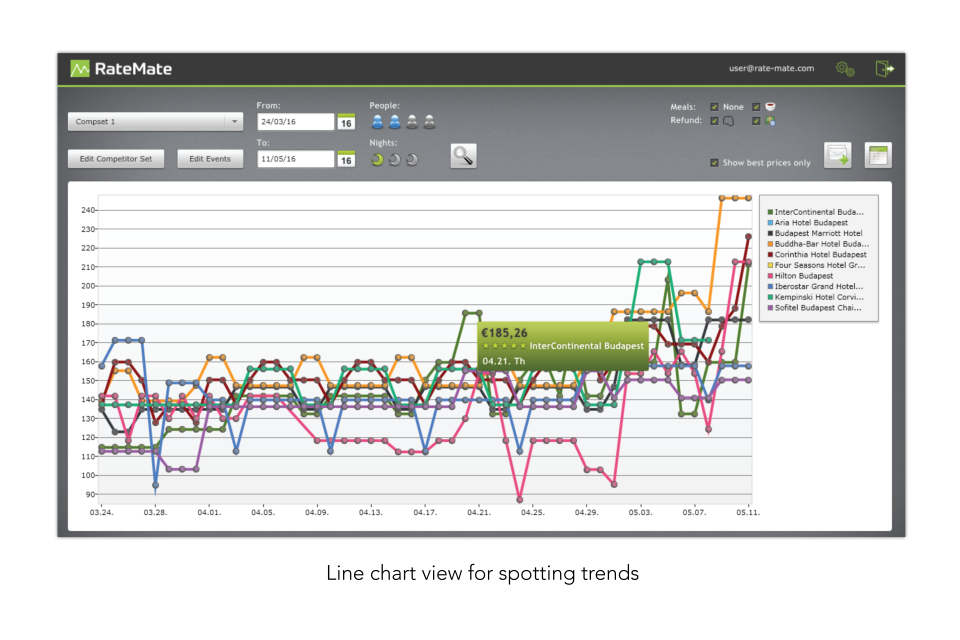Disable the Show best prices only checkbox
The width and height of the screenshot is (960, 640).
coord(714,162)
